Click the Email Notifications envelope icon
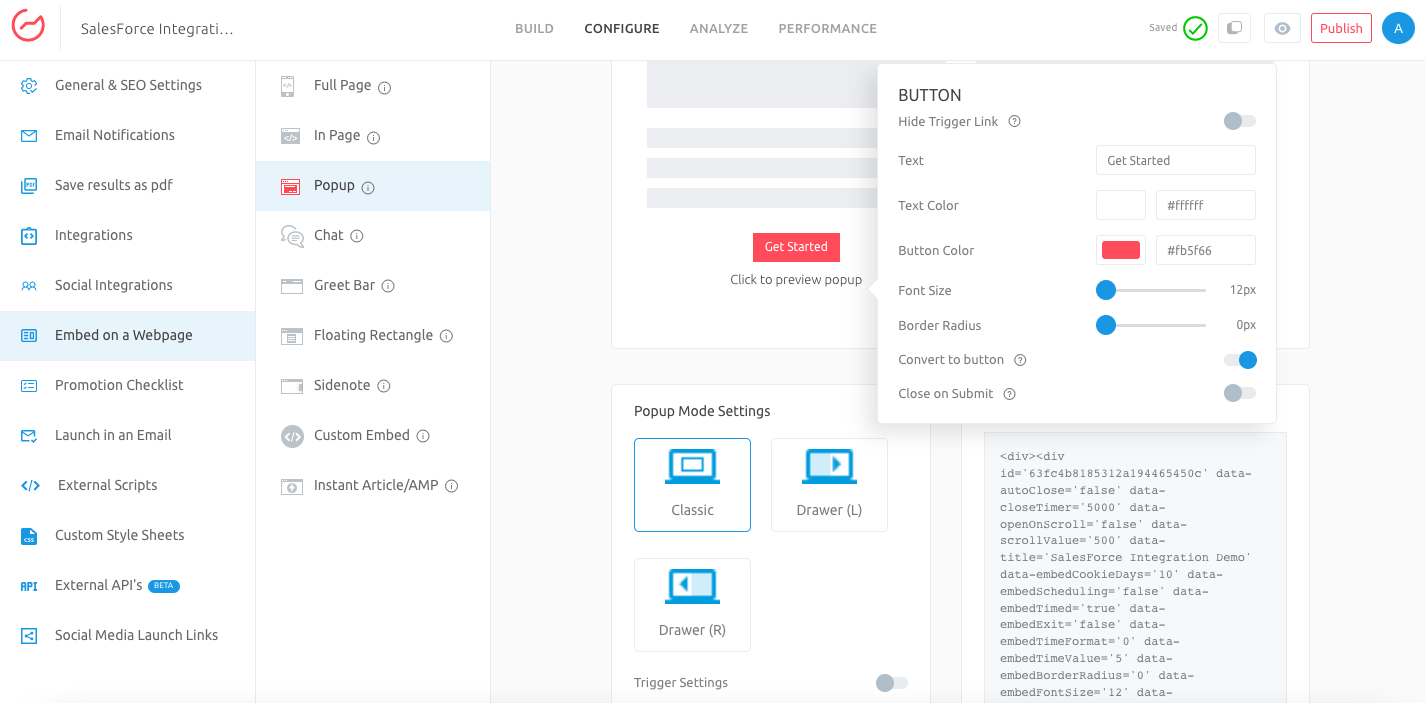This screenshot has height=703, width=1425. click(x=29, y=135)
